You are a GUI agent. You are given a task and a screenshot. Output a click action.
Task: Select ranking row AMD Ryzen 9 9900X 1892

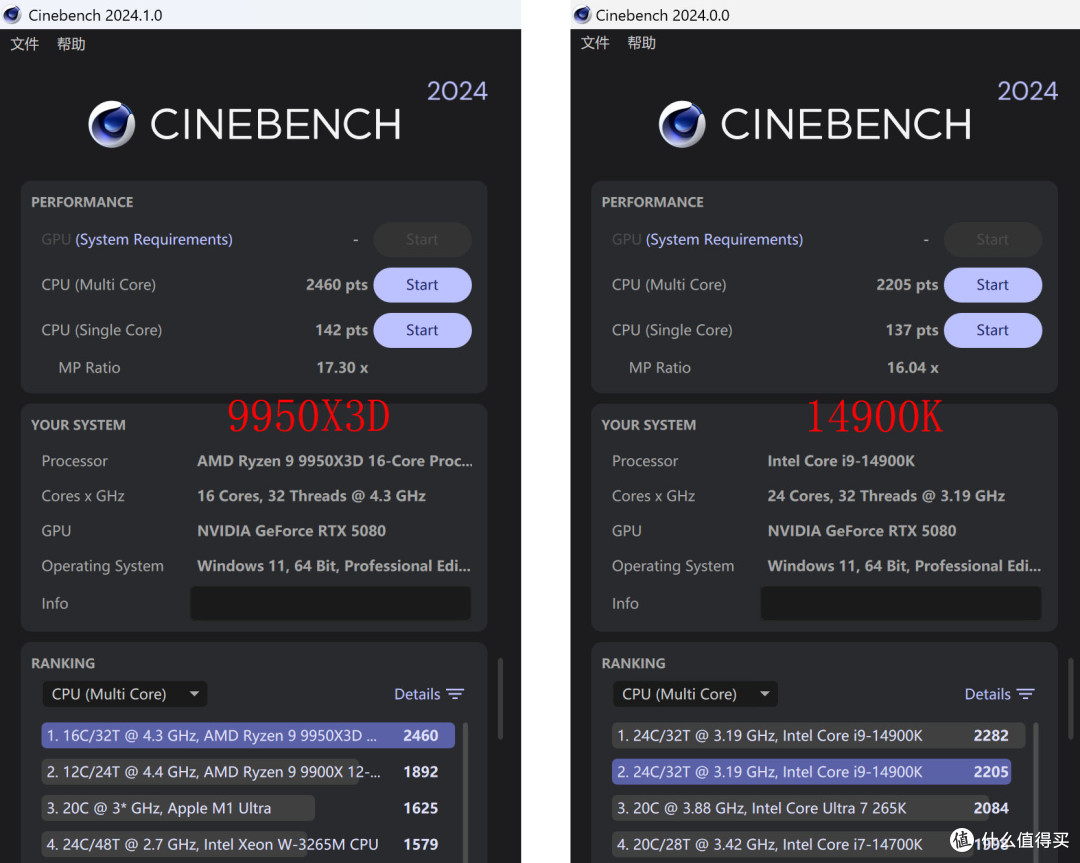click(248, 771)
